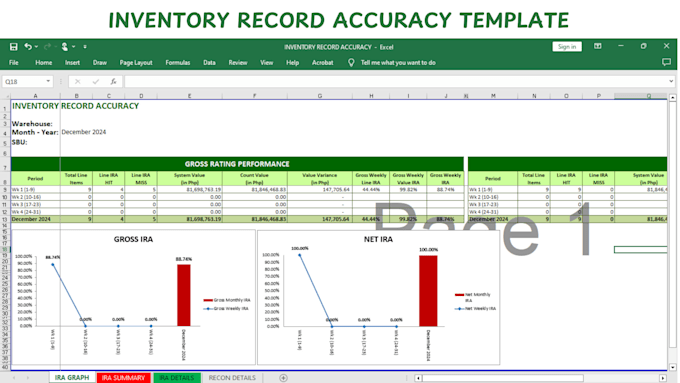Click Gross Monthly IRA legend entry
The width and height of the screenshot is (680, 383).
(227, 300)
